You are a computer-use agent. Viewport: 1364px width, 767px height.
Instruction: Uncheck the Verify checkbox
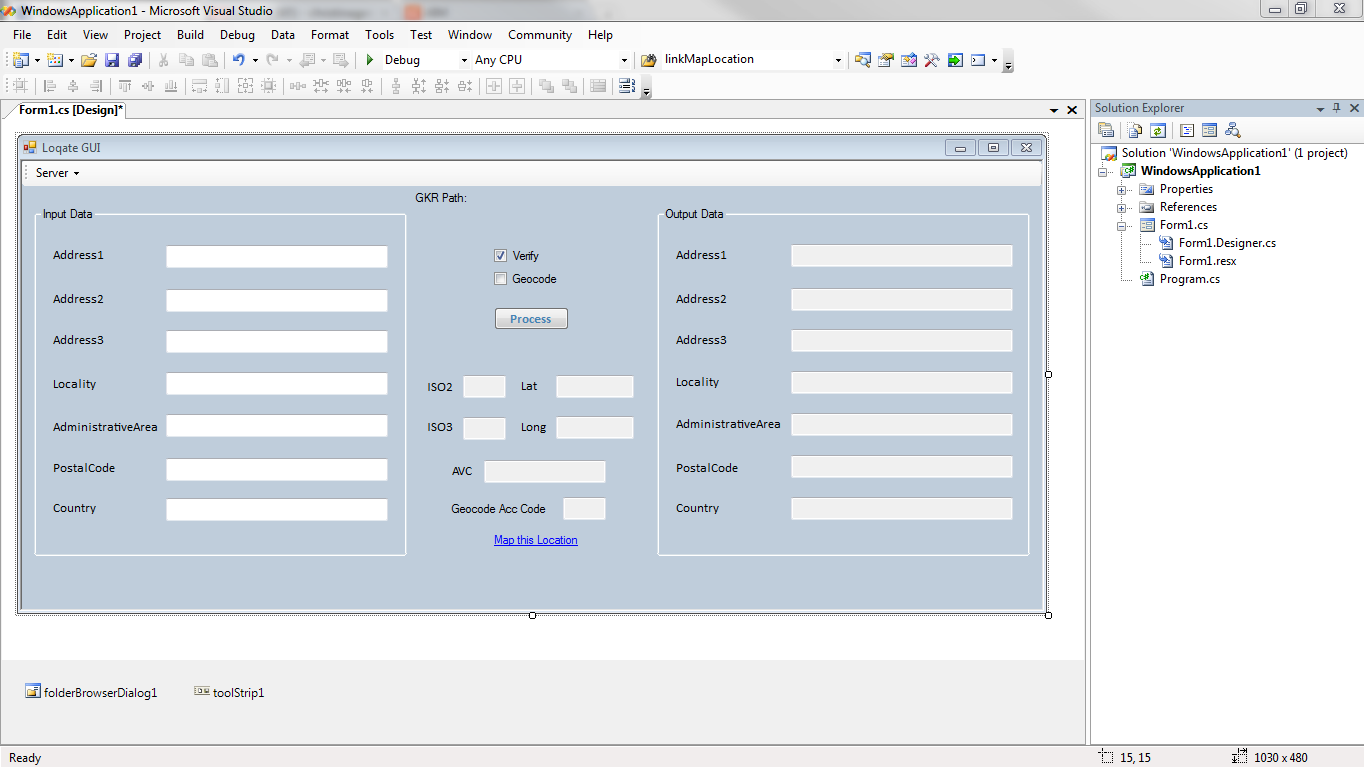(x=501, y=256)
